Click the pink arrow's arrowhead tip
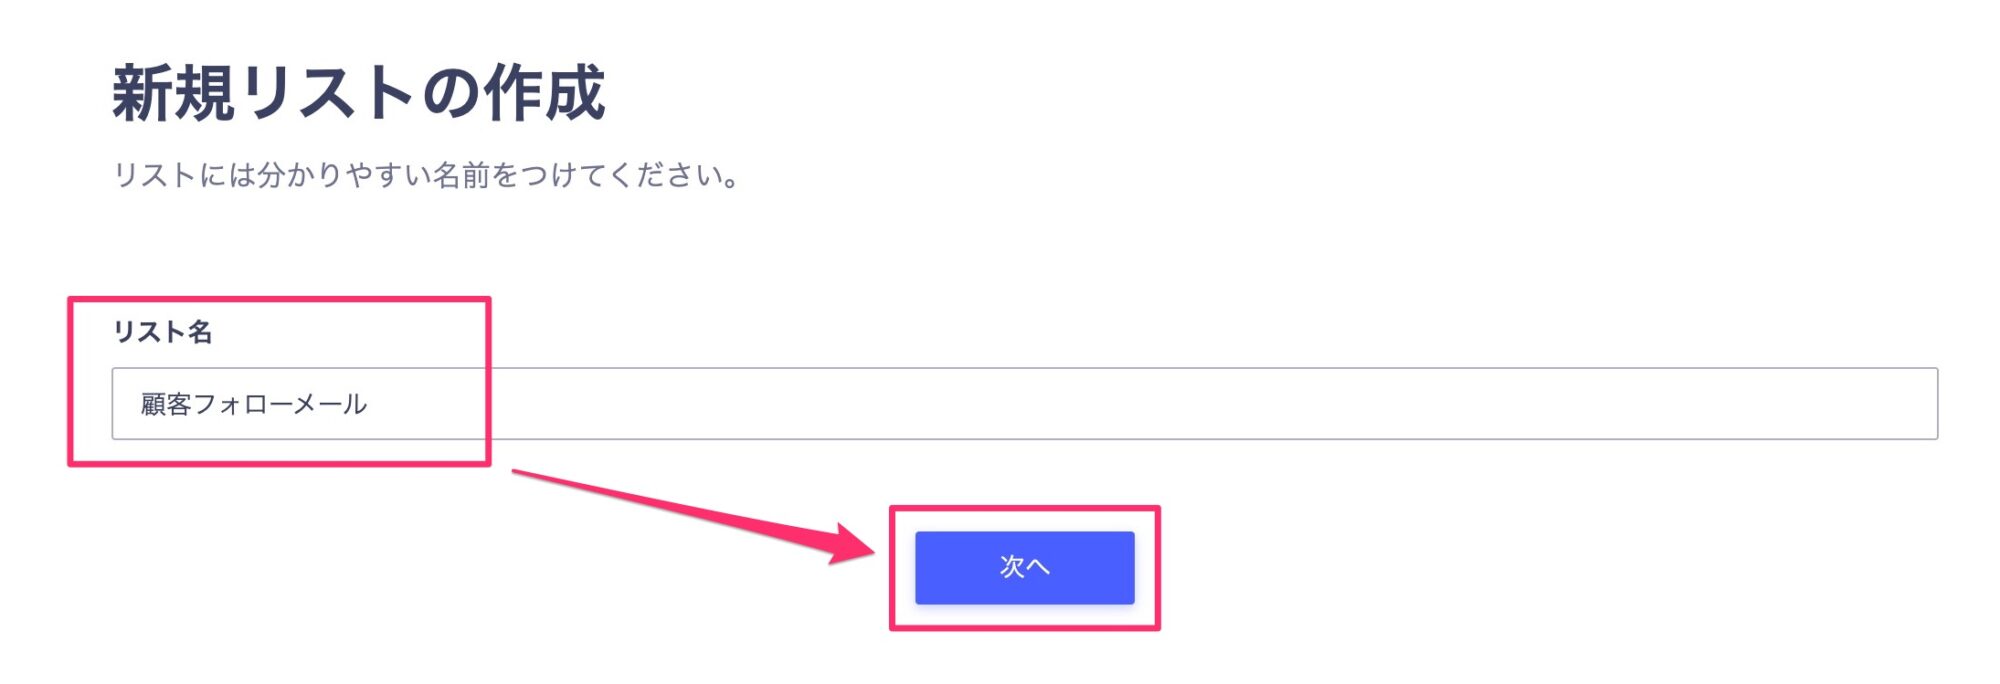The image size is (2000, 684). tap(872, 549)
